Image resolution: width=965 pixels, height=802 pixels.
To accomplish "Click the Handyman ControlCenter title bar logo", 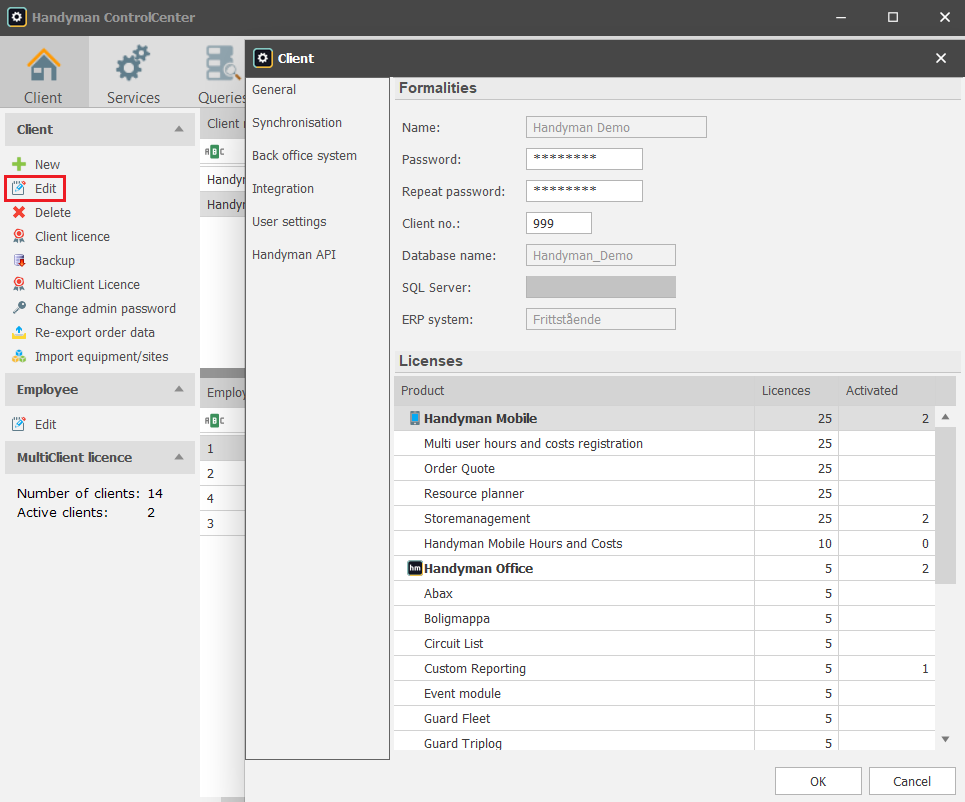I will (17, 17).
